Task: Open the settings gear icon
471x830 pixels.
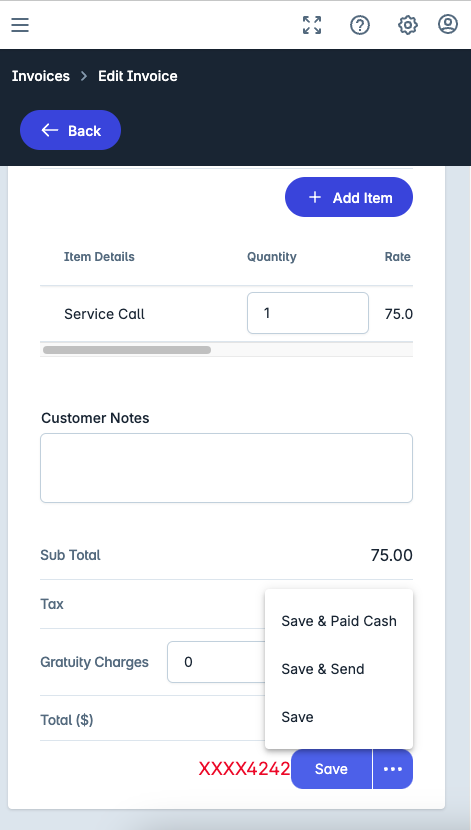Action: click(x=407, y=25)
